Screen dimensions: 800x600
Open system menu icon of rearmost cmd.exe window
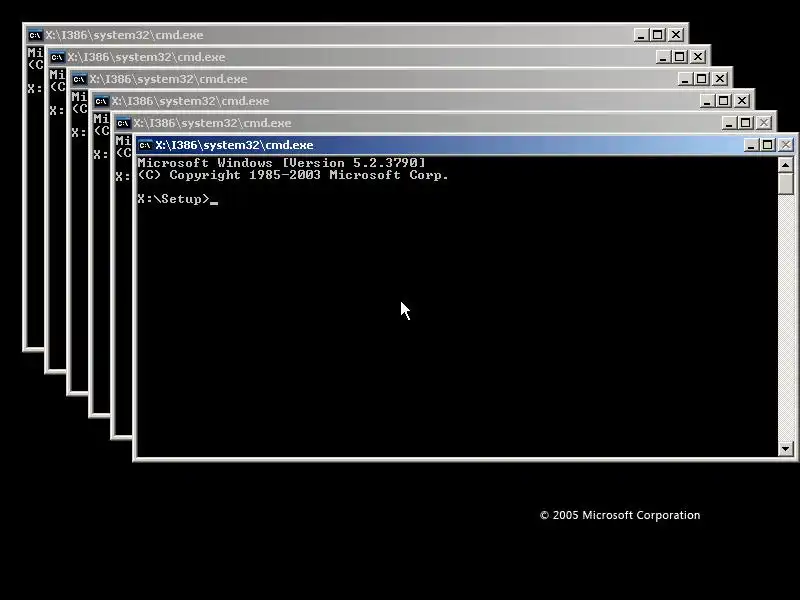tap(35, 35)
